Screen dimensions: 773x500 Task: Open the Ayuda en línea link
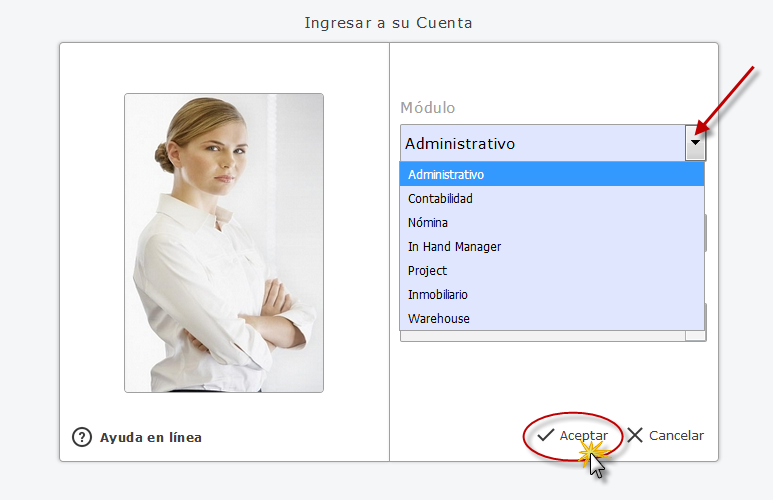coord(150,437)
